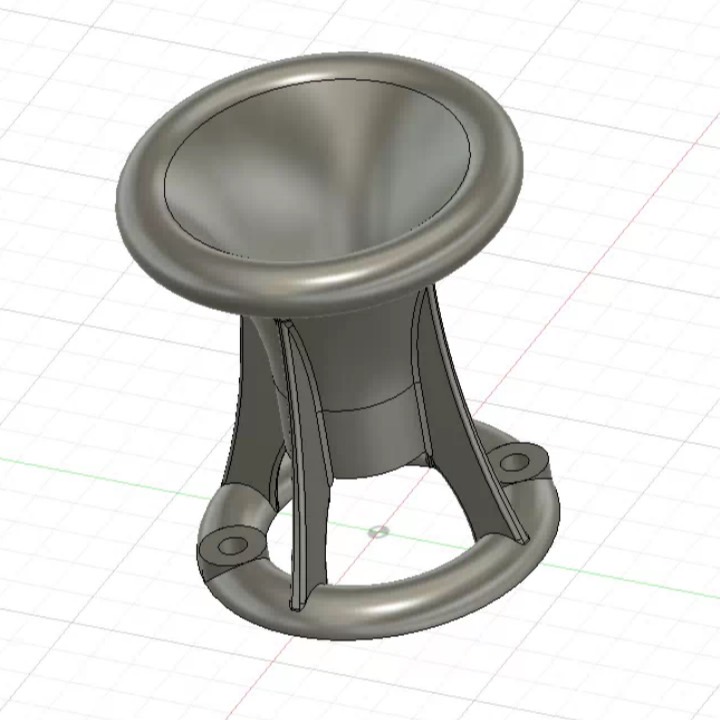The height and width of the screenshot is (720, 720).
Task: Select the origin point marker inside the ring
Action: (x=377, y=531)
